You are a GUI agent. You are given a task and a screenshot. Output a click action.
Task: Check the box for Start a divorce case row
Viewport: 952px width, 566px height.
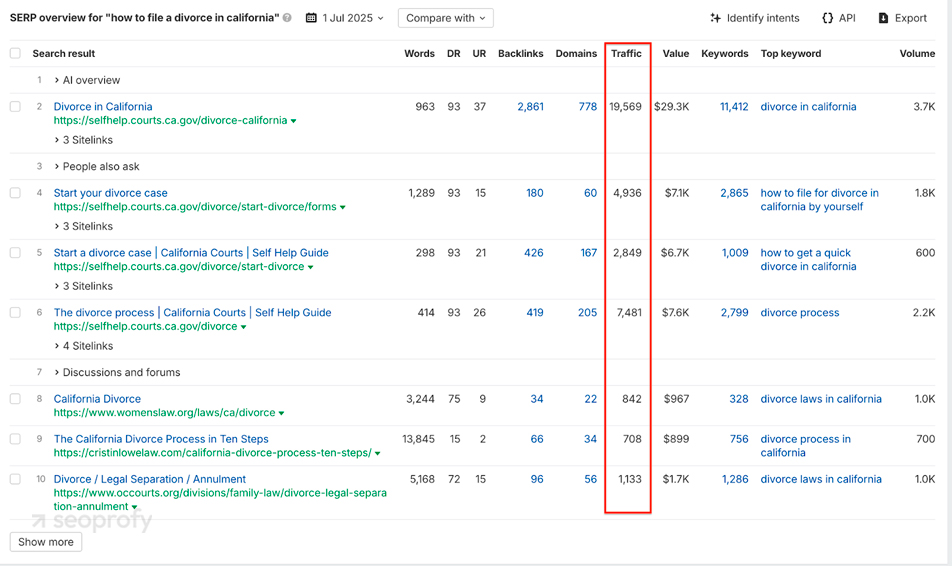click(15, 253)
